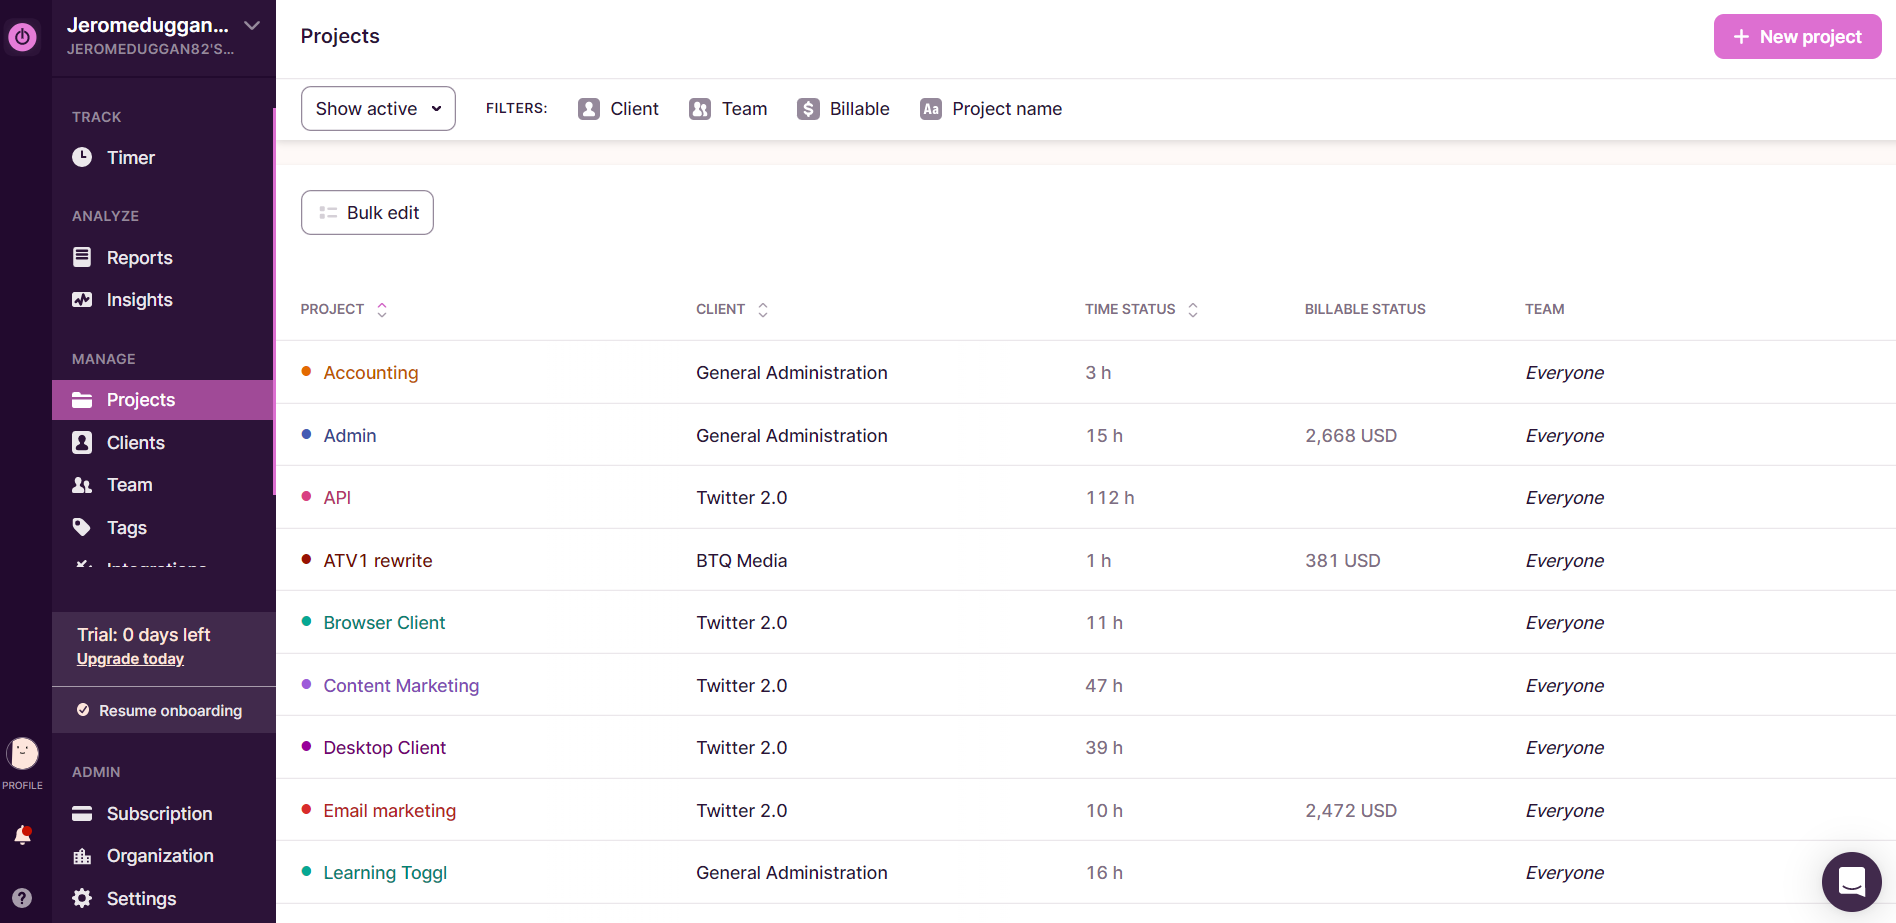This screenshot has height=923, width=1896.
Task: Click the Billable dollar filter icon
Action: pos(808,109)
